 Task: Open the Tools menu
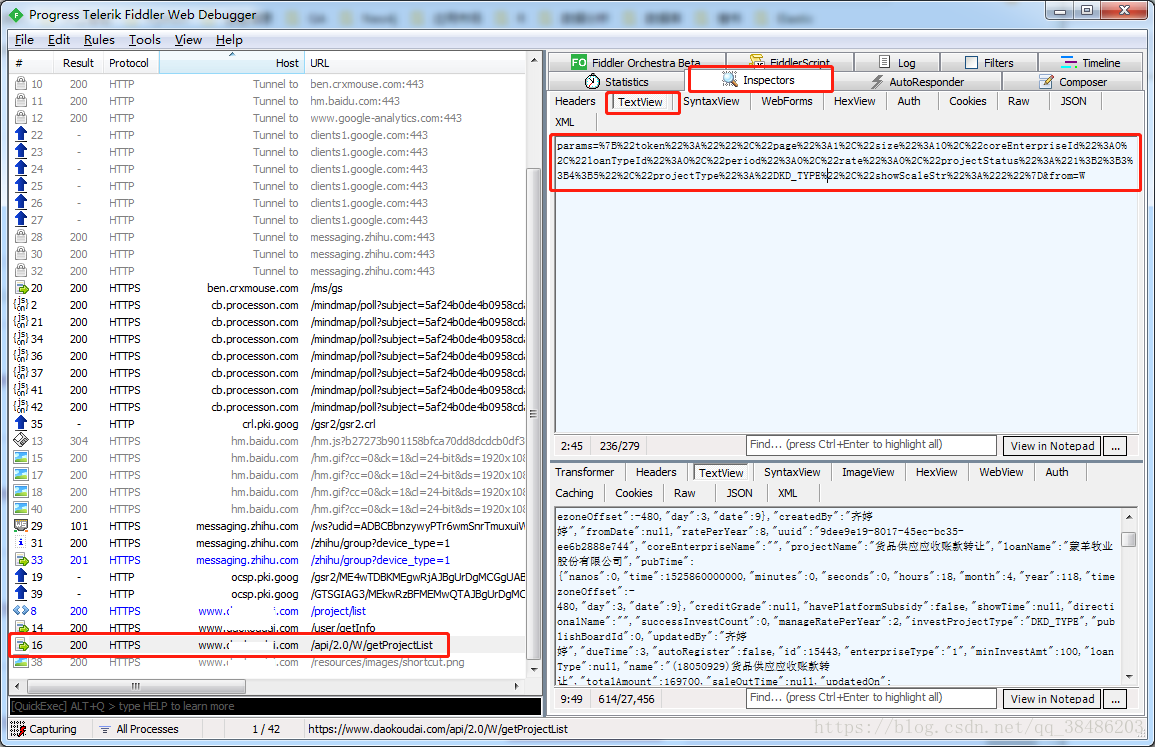point(144,40)
